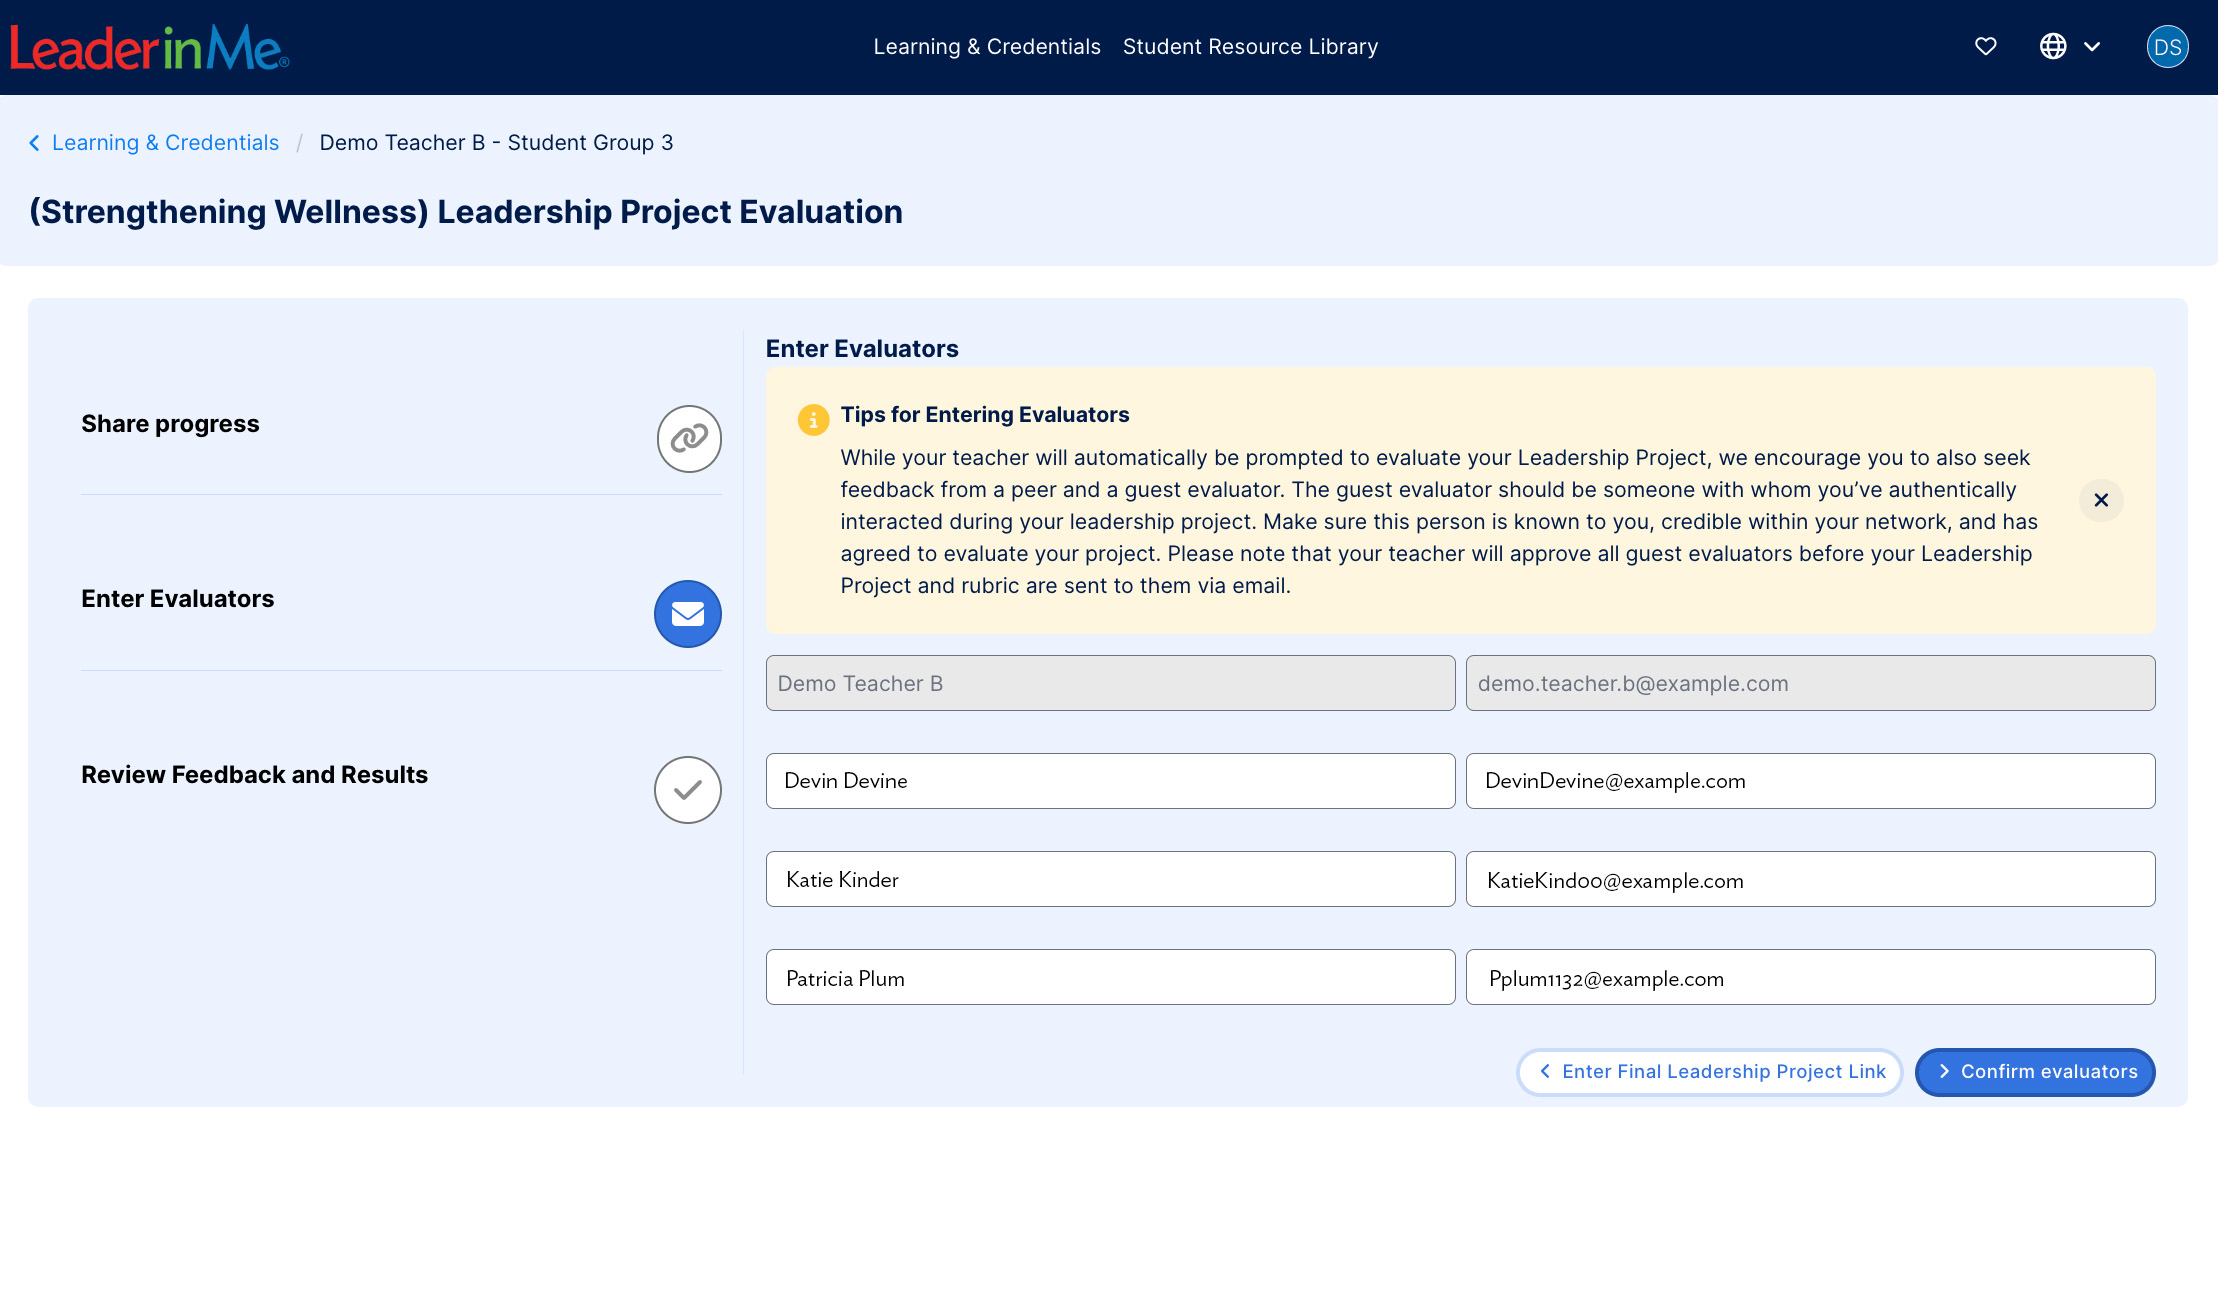Open the DS profile avatar
Image resolution: width=2218 pixels, height=1302 pixels.
2167,46
